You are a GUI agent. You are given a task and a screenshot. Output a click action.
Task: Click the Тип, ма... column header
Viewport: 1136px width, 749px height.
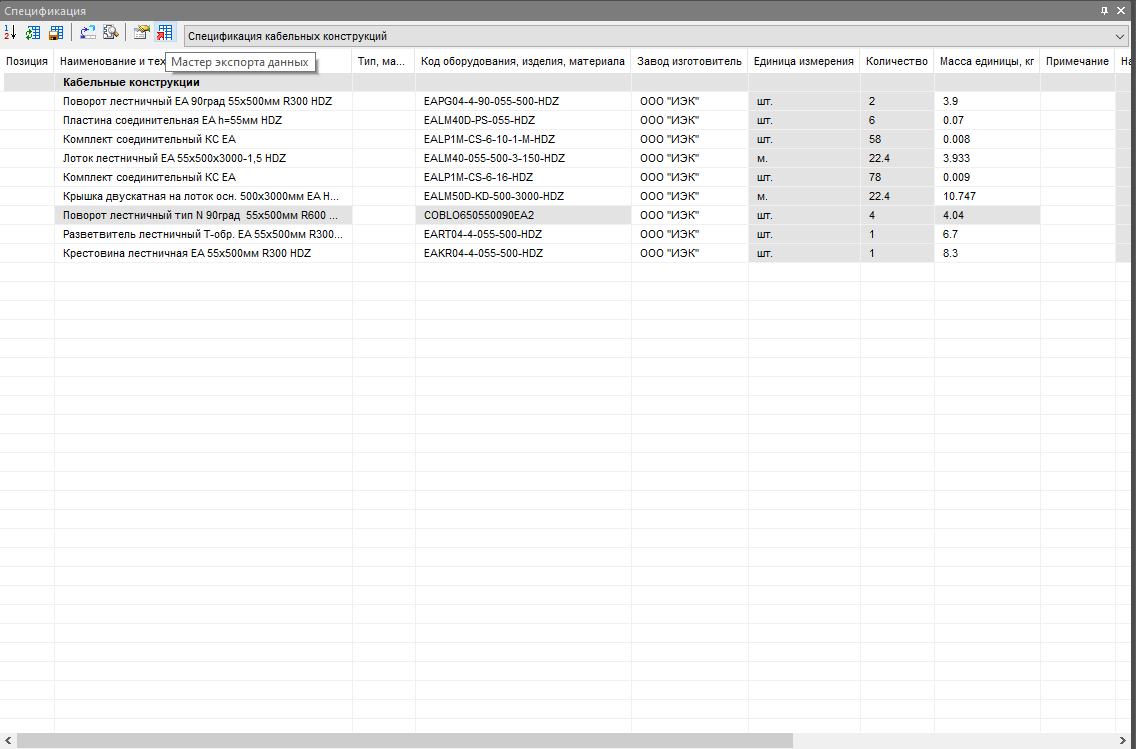383,62
